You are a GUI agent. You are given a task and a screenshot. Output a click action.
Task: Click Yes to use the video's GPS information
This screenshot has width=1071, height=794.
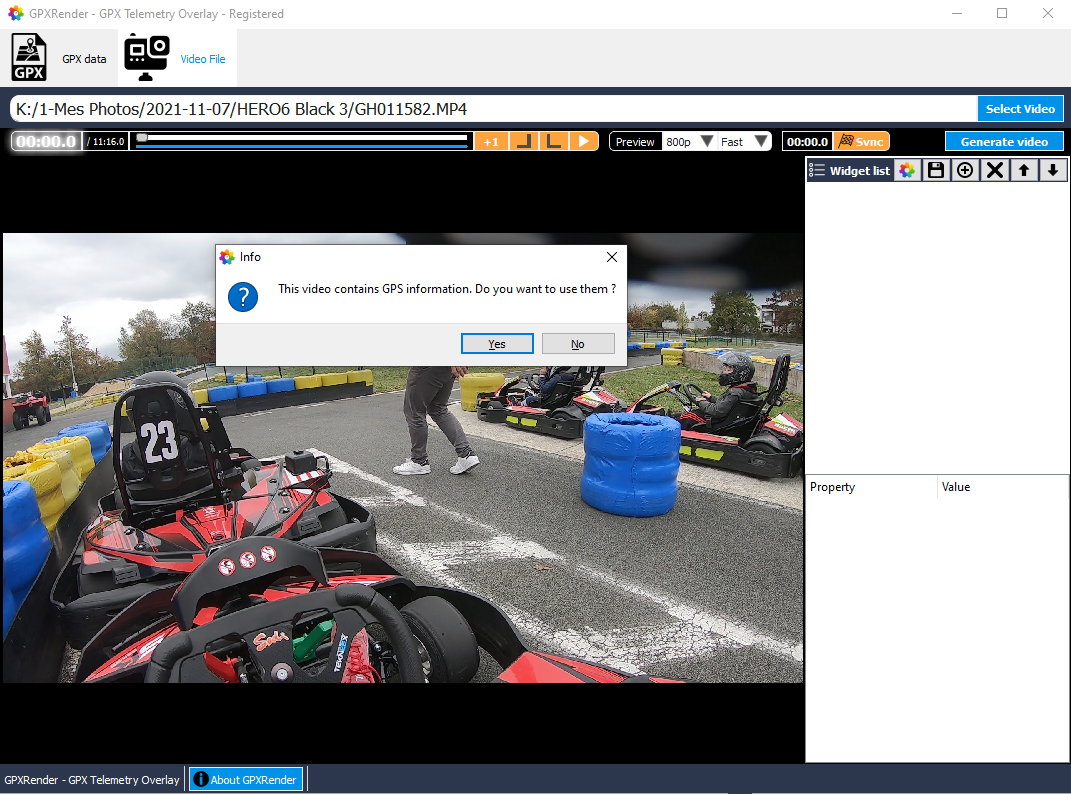(x=497, y=343)
